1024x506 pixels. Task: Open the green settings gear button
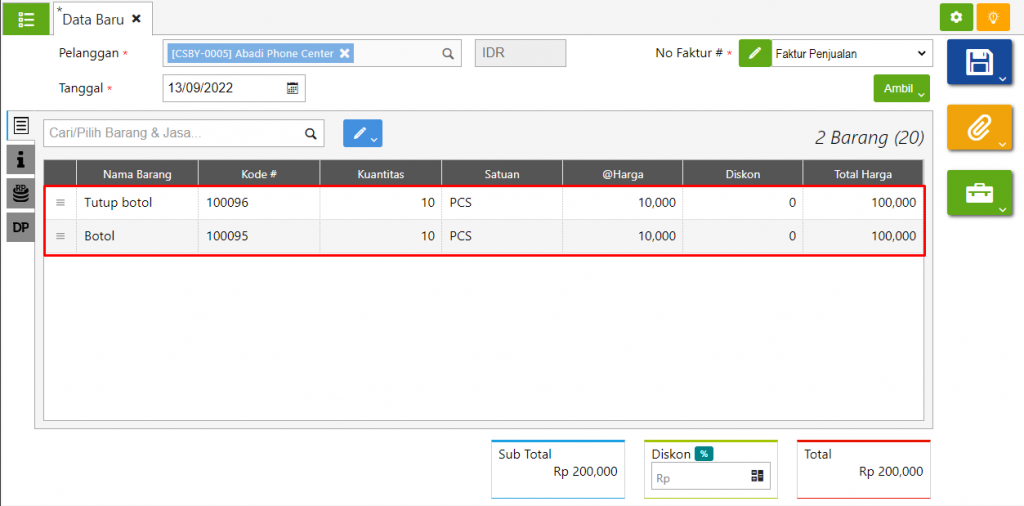click(956, 18)
